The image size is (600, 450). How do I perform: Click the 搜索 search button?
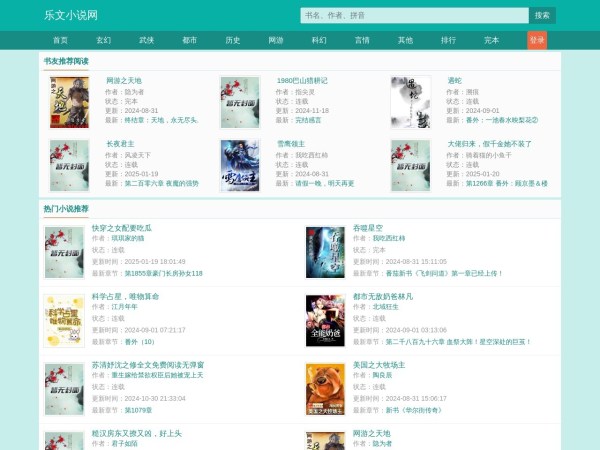click(542, 16)
